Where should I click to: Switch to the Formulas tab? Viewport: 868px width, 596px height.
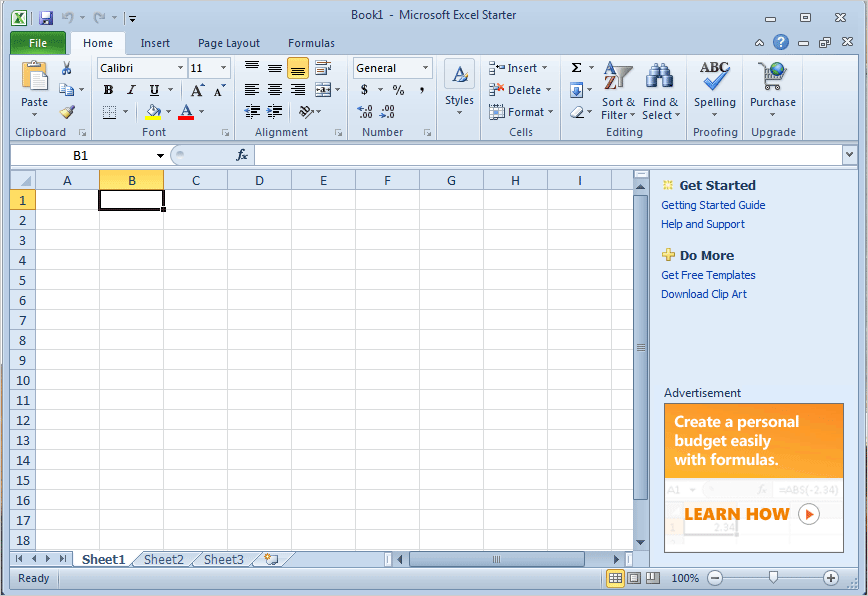pos(311,43)
